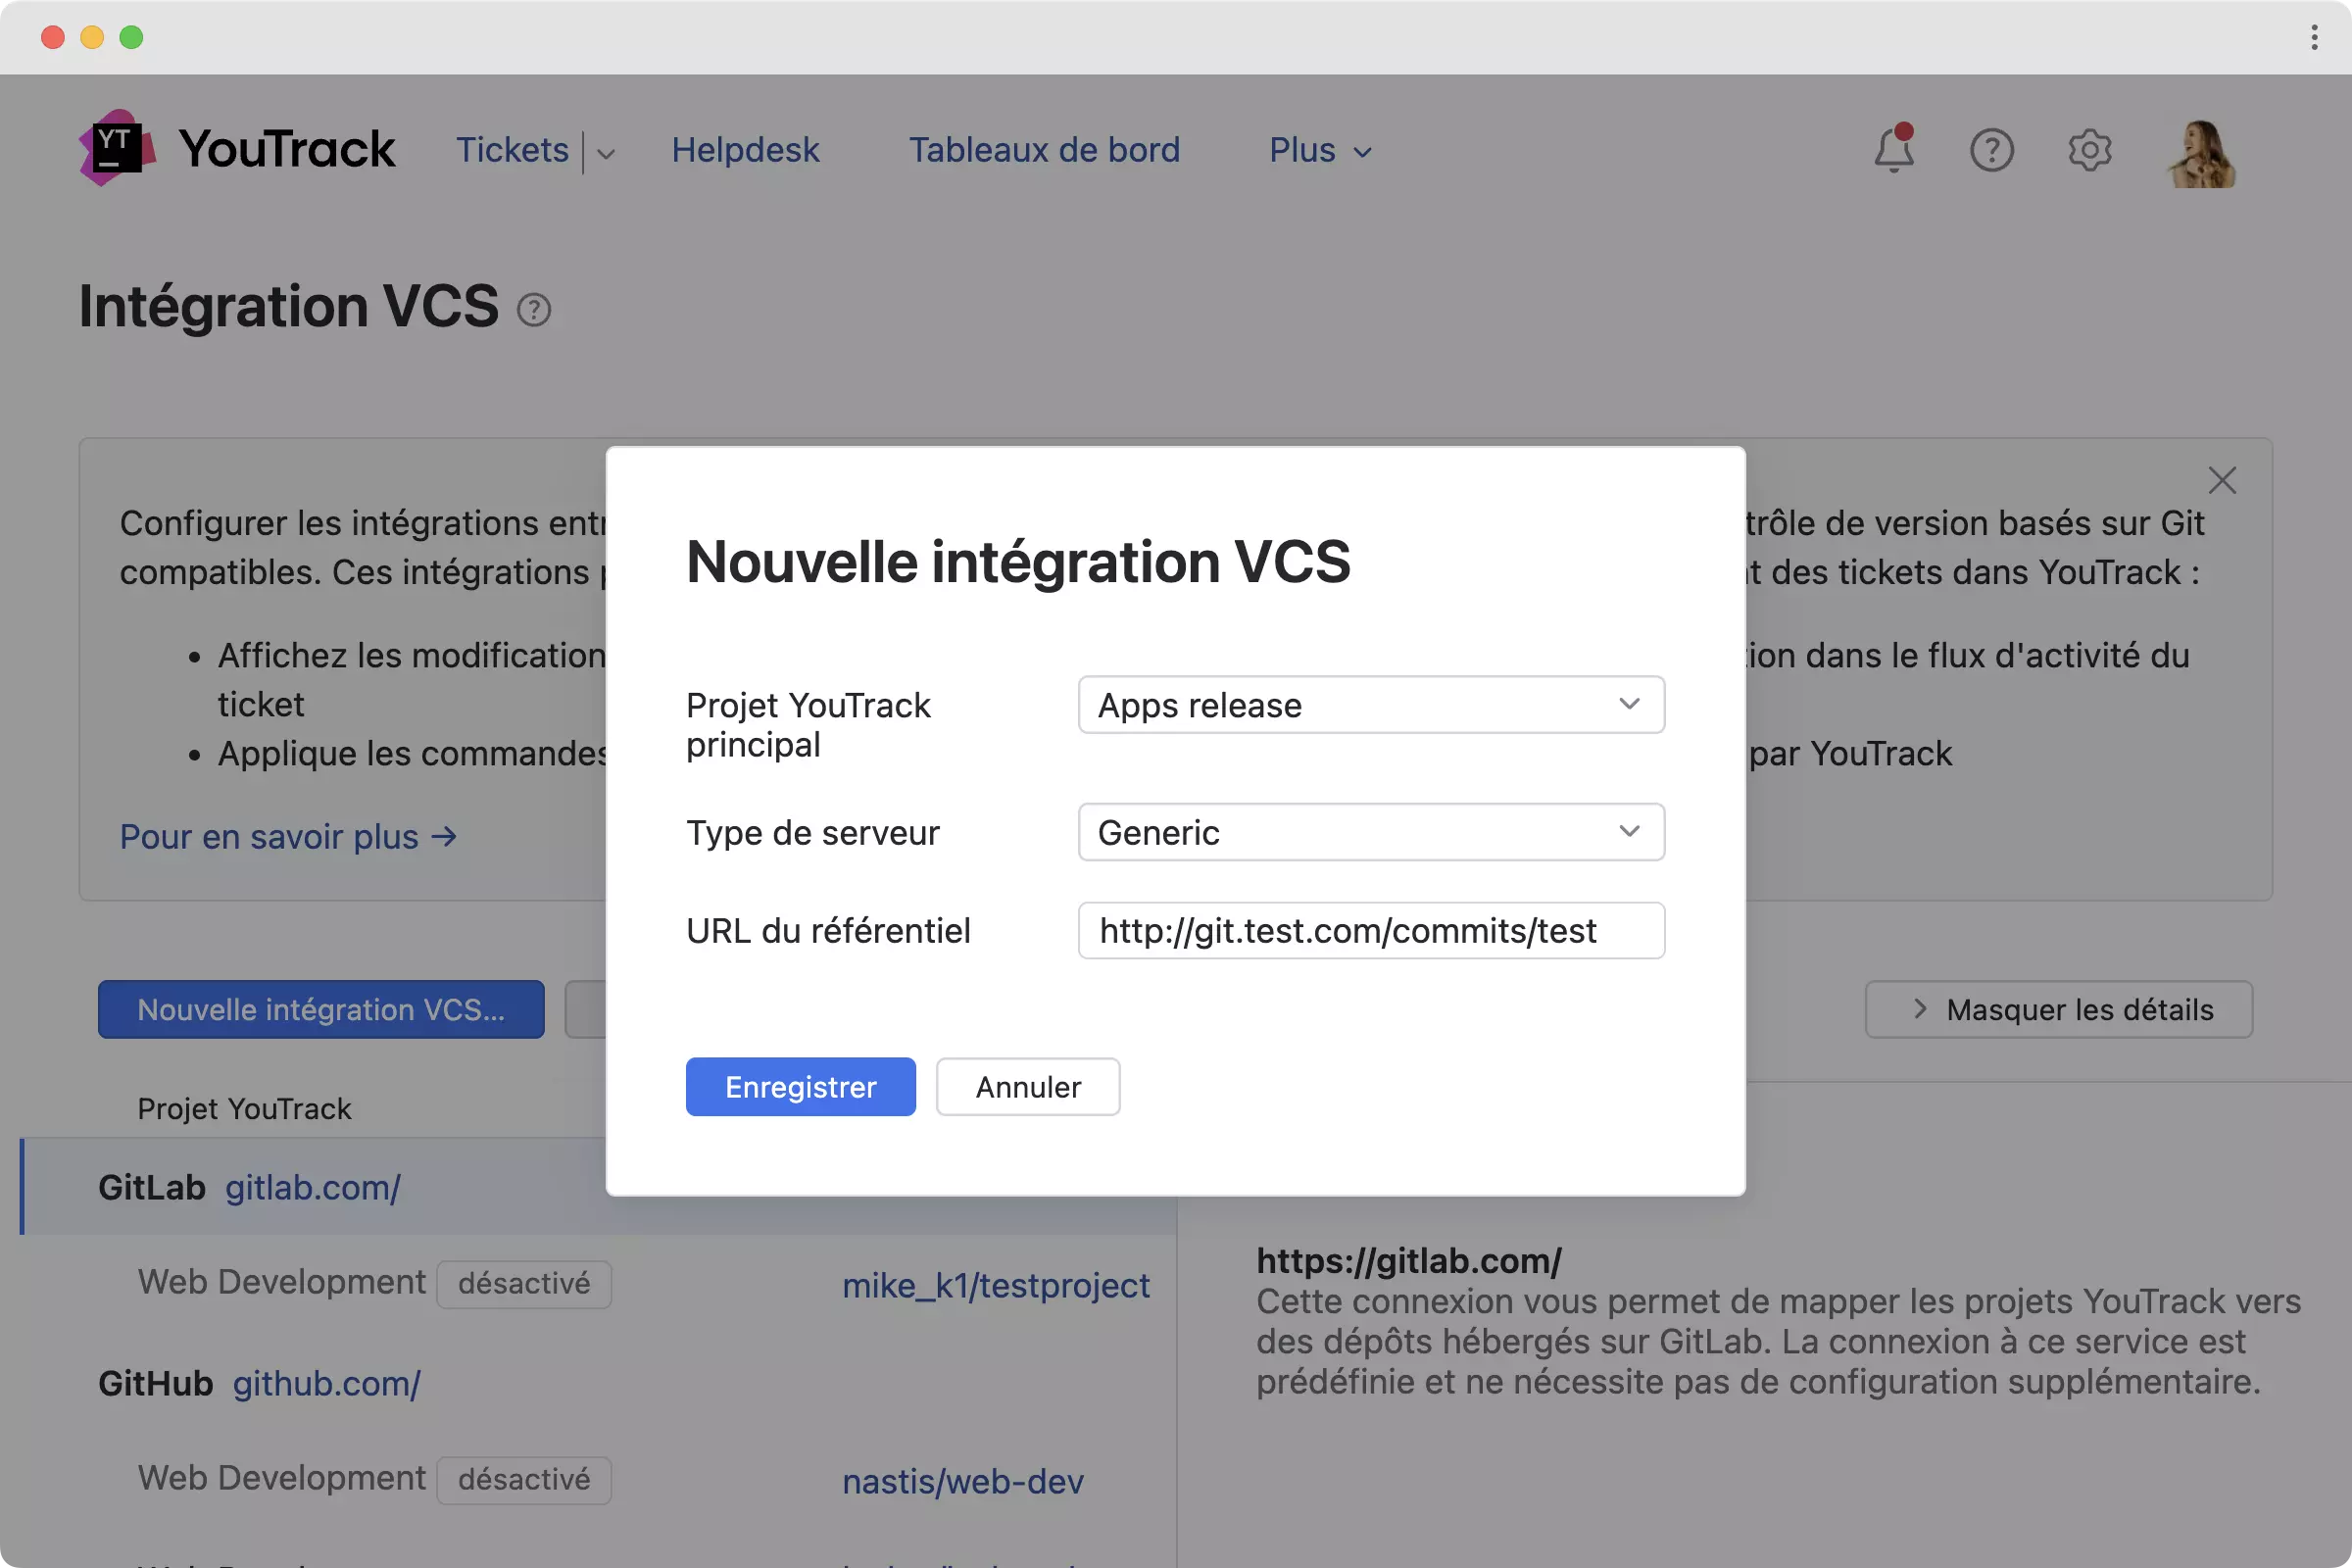This screenshot has width=2352, height=1568.
Task: Open the settings gear menu
Action: pos(2089,150)
